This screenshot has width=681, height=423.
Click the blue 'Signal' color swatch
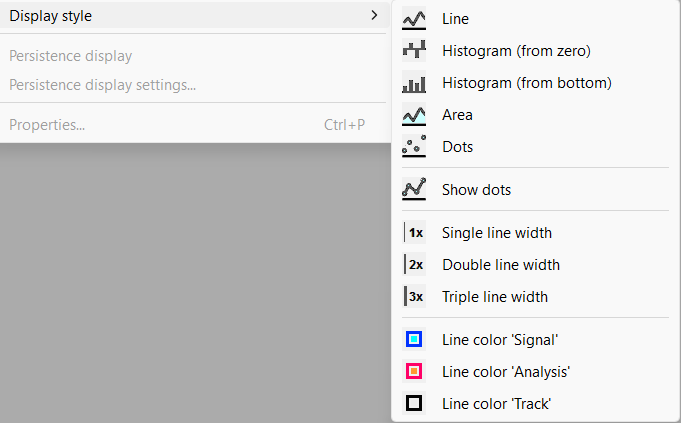point(414,340)
